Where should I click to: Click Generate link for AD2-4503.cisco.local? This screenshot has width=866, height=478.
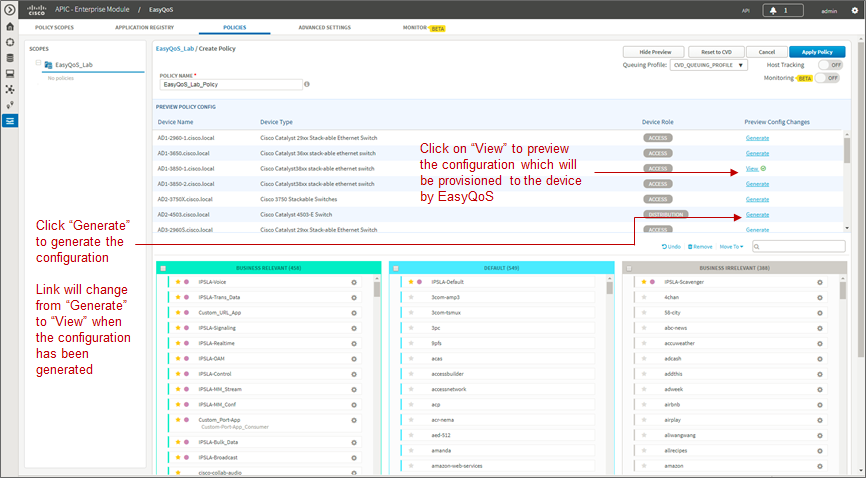click(757, 215)
